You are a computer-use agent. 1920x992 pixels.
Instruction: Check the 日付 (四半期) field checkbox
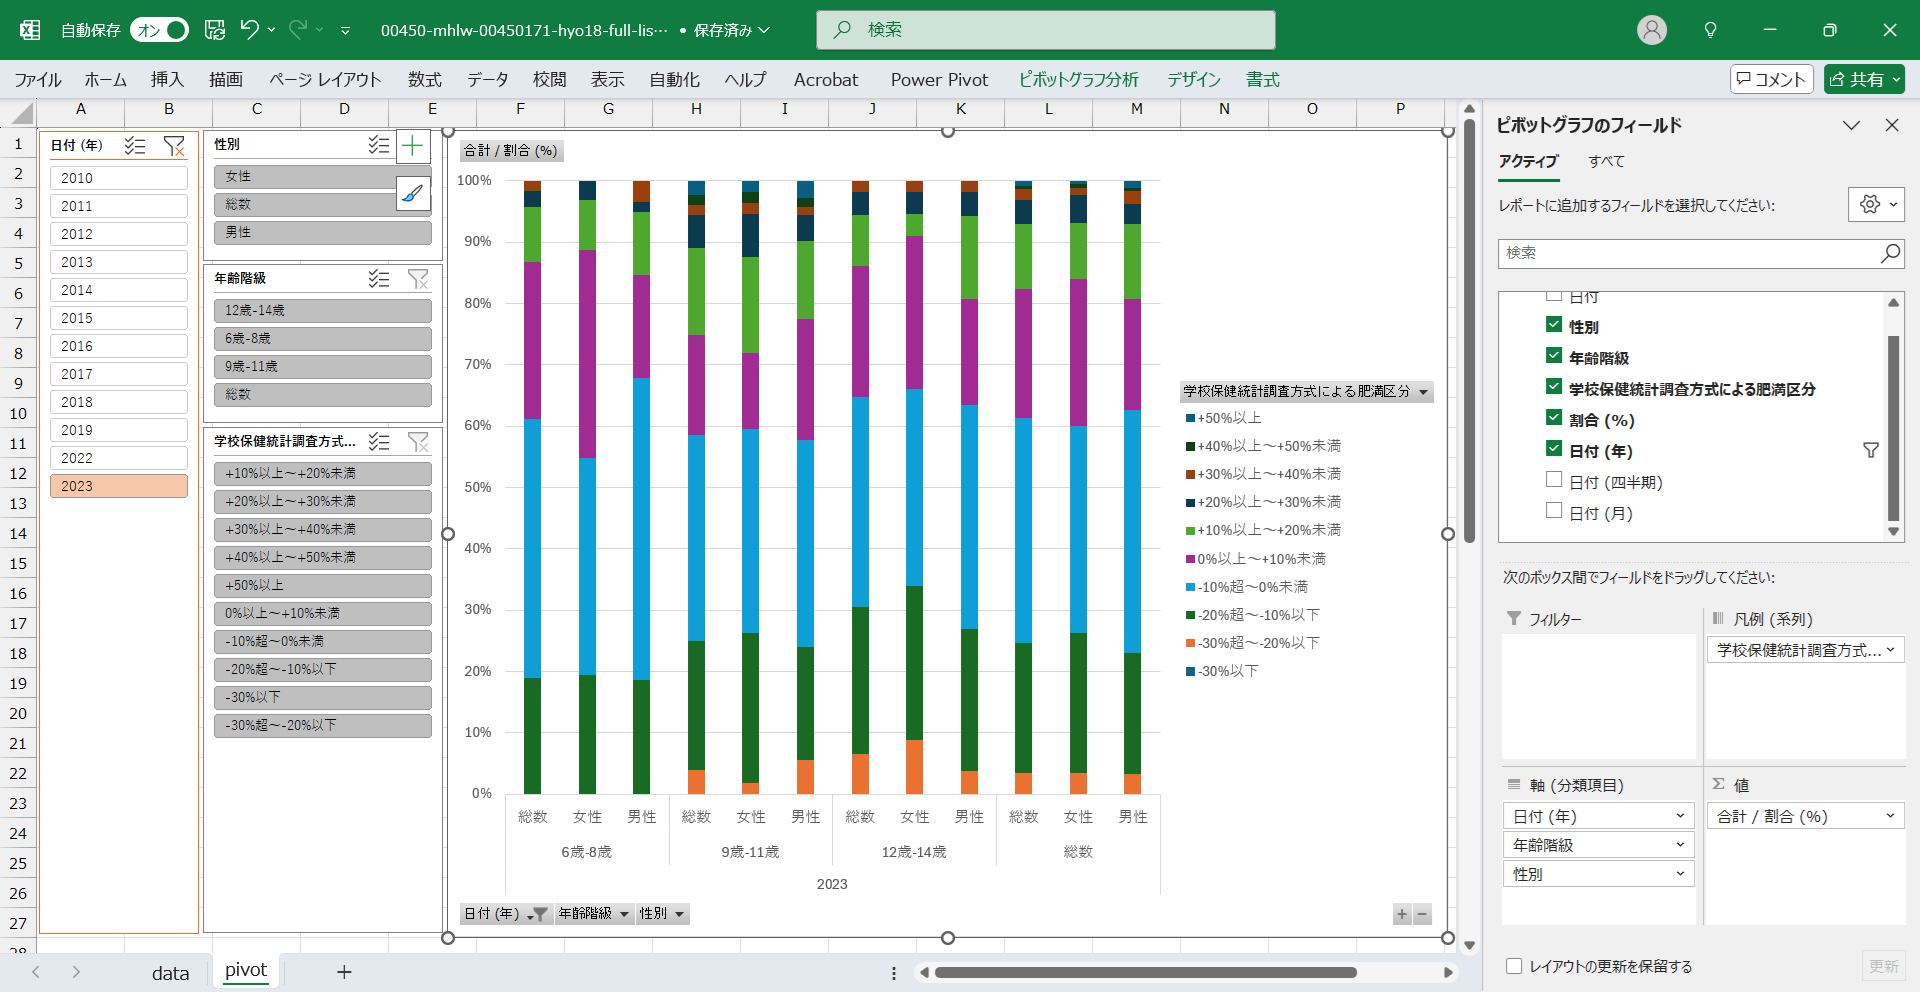tap(1554, 481)
